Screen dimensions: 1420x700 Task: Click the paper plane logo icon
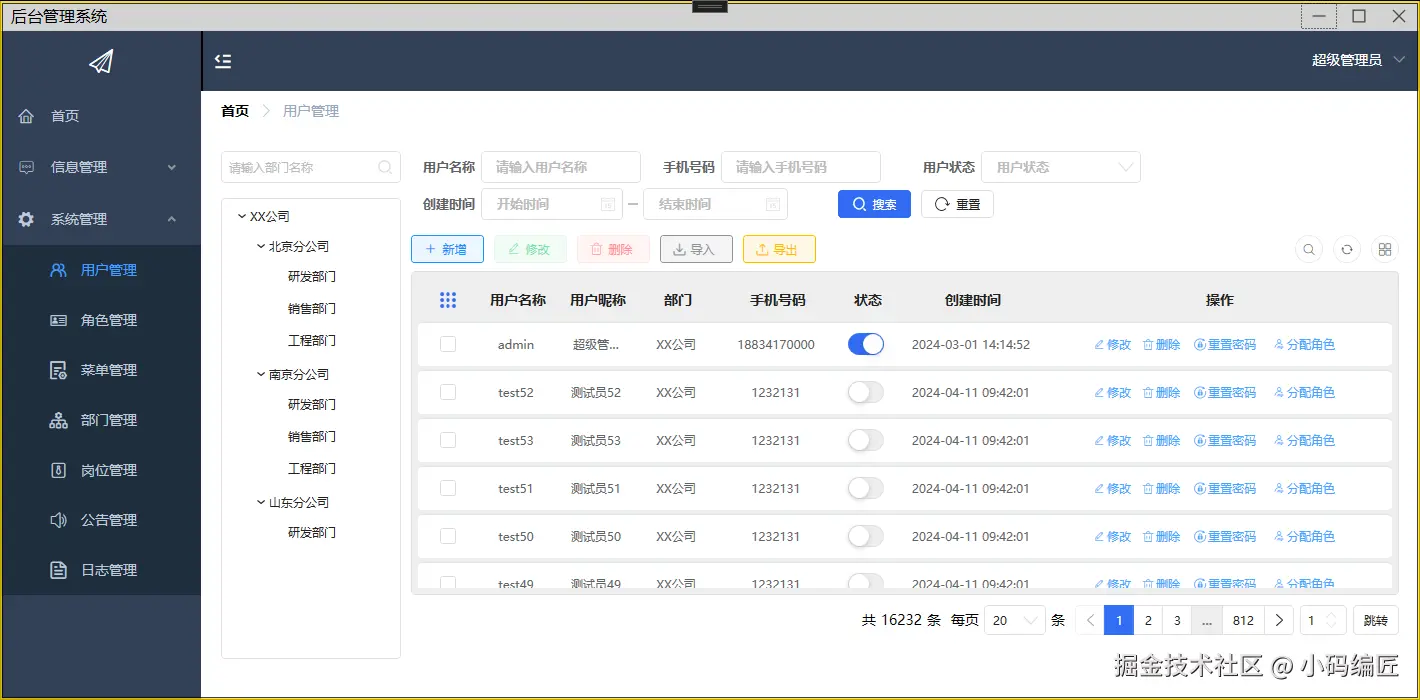pyautogui.click(x=101, y=62)
